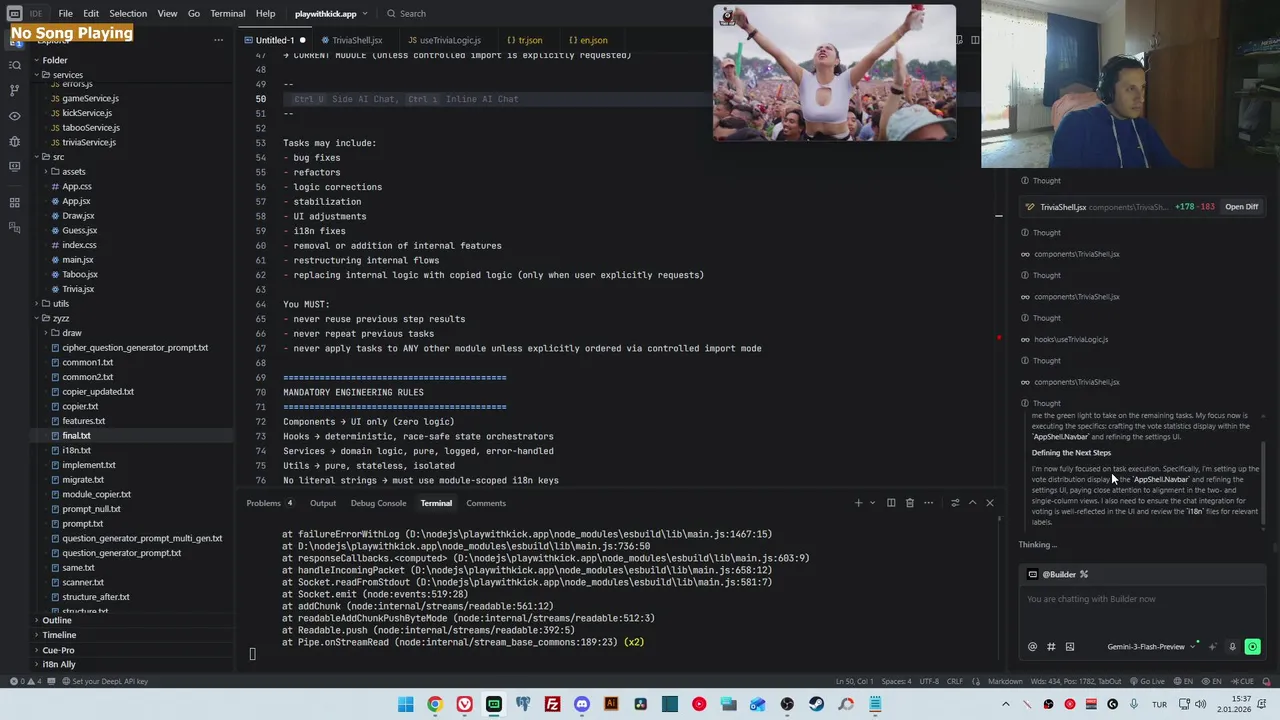Toggle Go Live server in status bar

click(1147, 682)
